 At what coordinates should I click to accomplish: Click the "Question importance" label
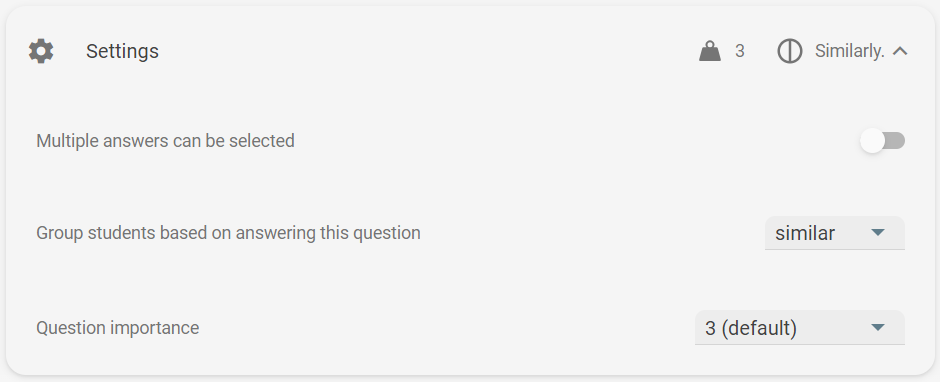point(118,328)
